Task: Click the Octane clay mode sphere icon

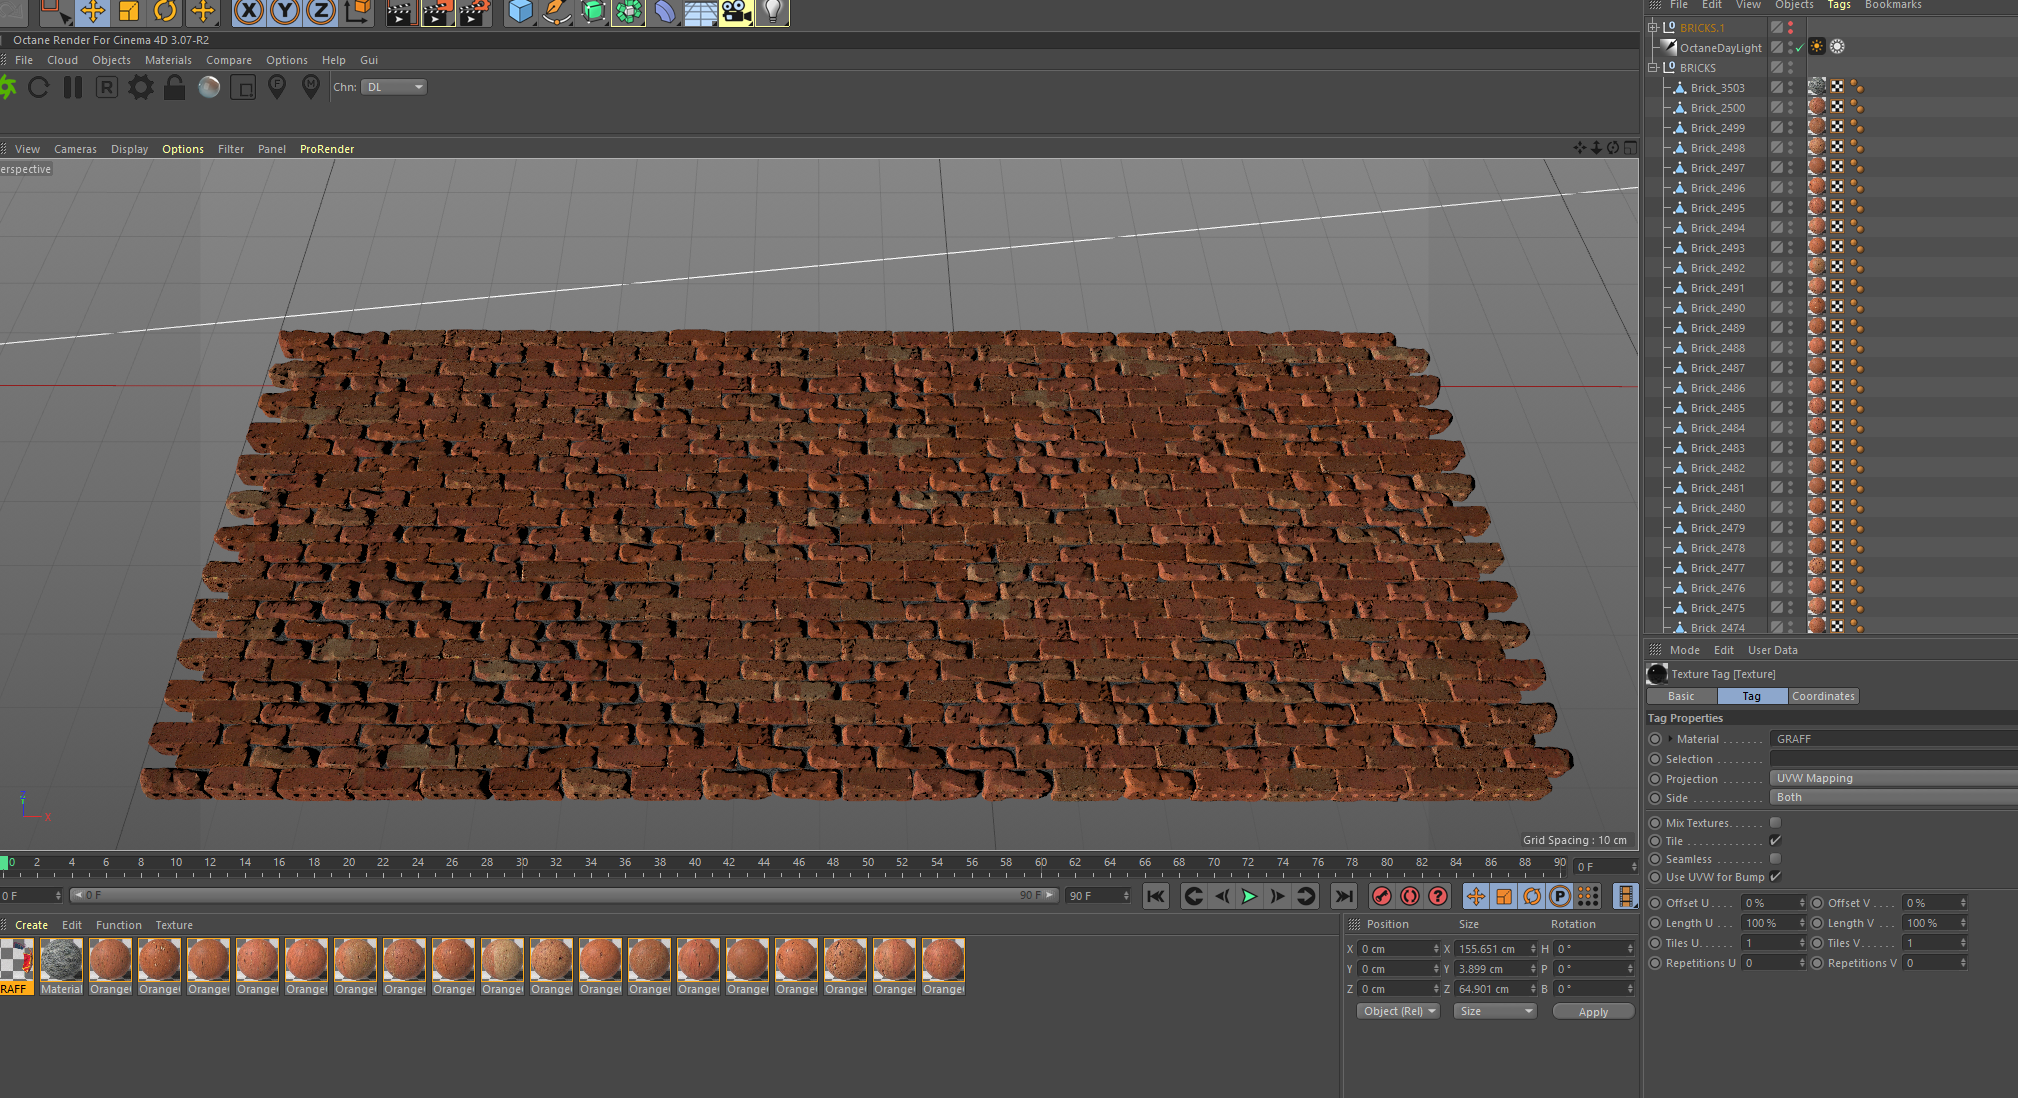Action: click(x=209, y=88)
